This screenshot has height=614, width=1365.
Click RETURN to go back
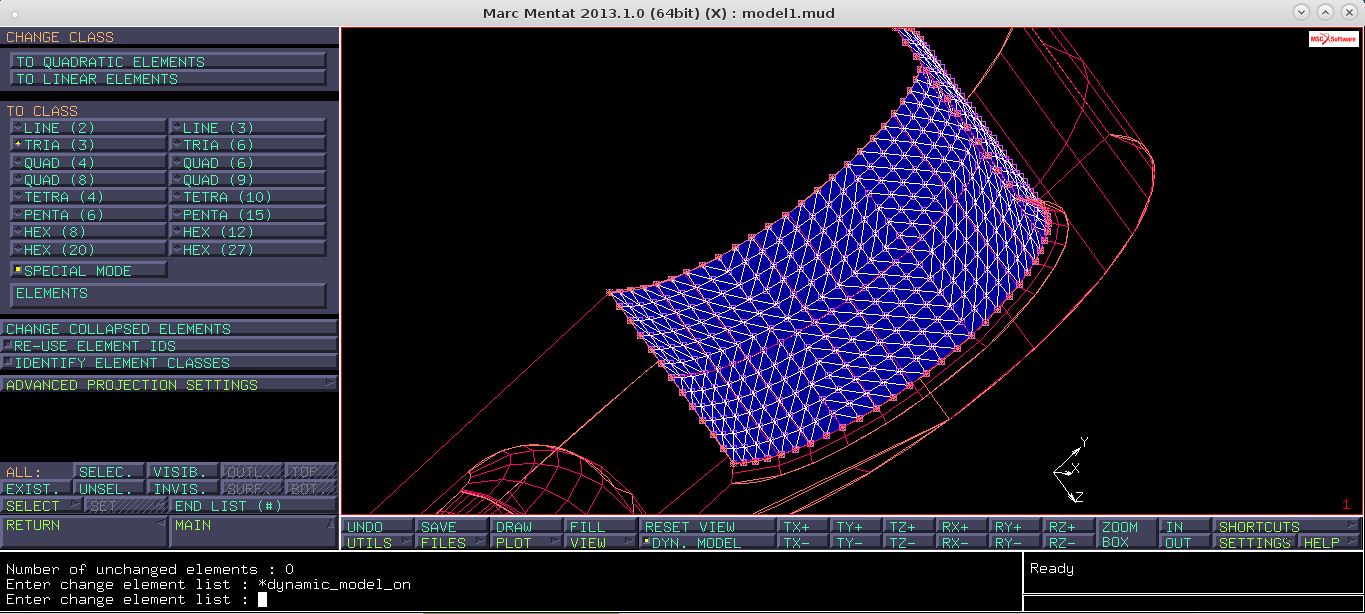(x=84, y=532)
